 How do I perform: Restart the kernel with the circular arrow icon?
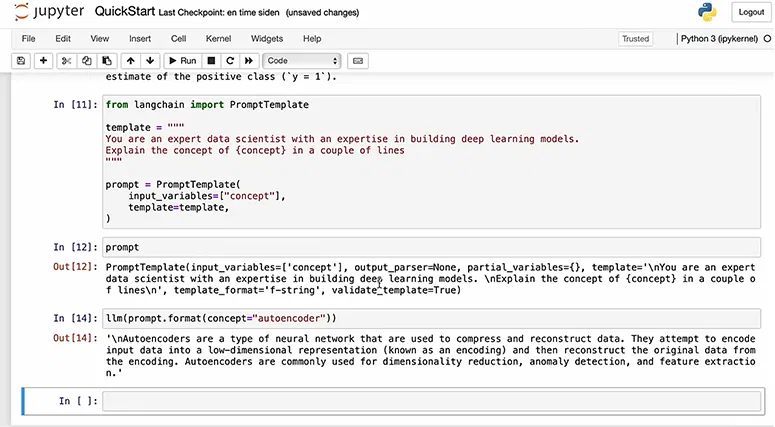click(x=230, y=61)
